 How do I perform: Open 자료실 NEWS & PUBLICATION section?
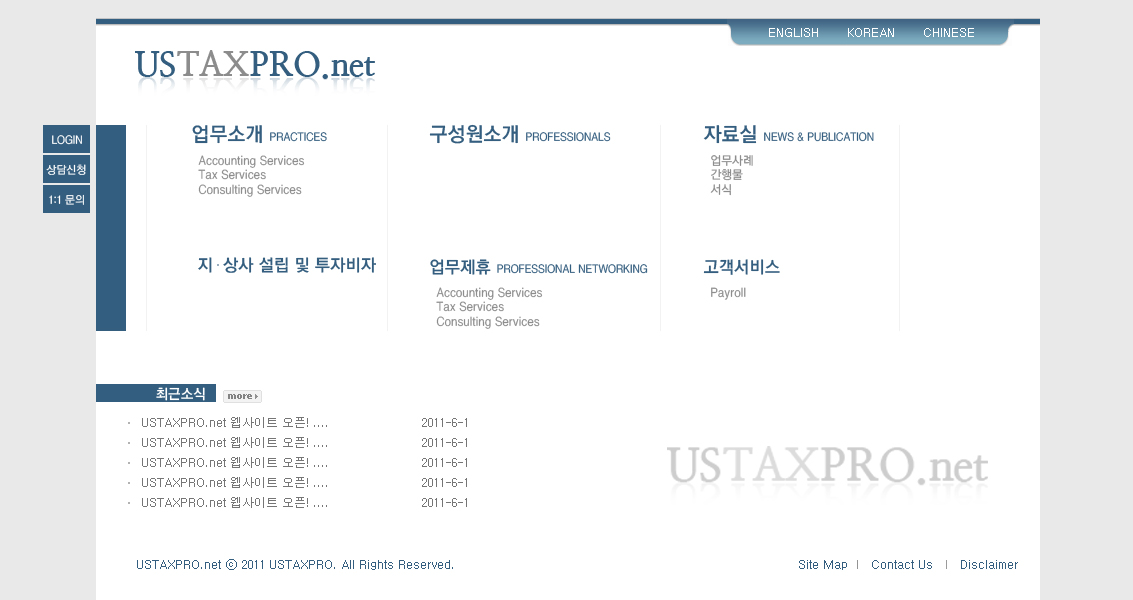point(788,135)
